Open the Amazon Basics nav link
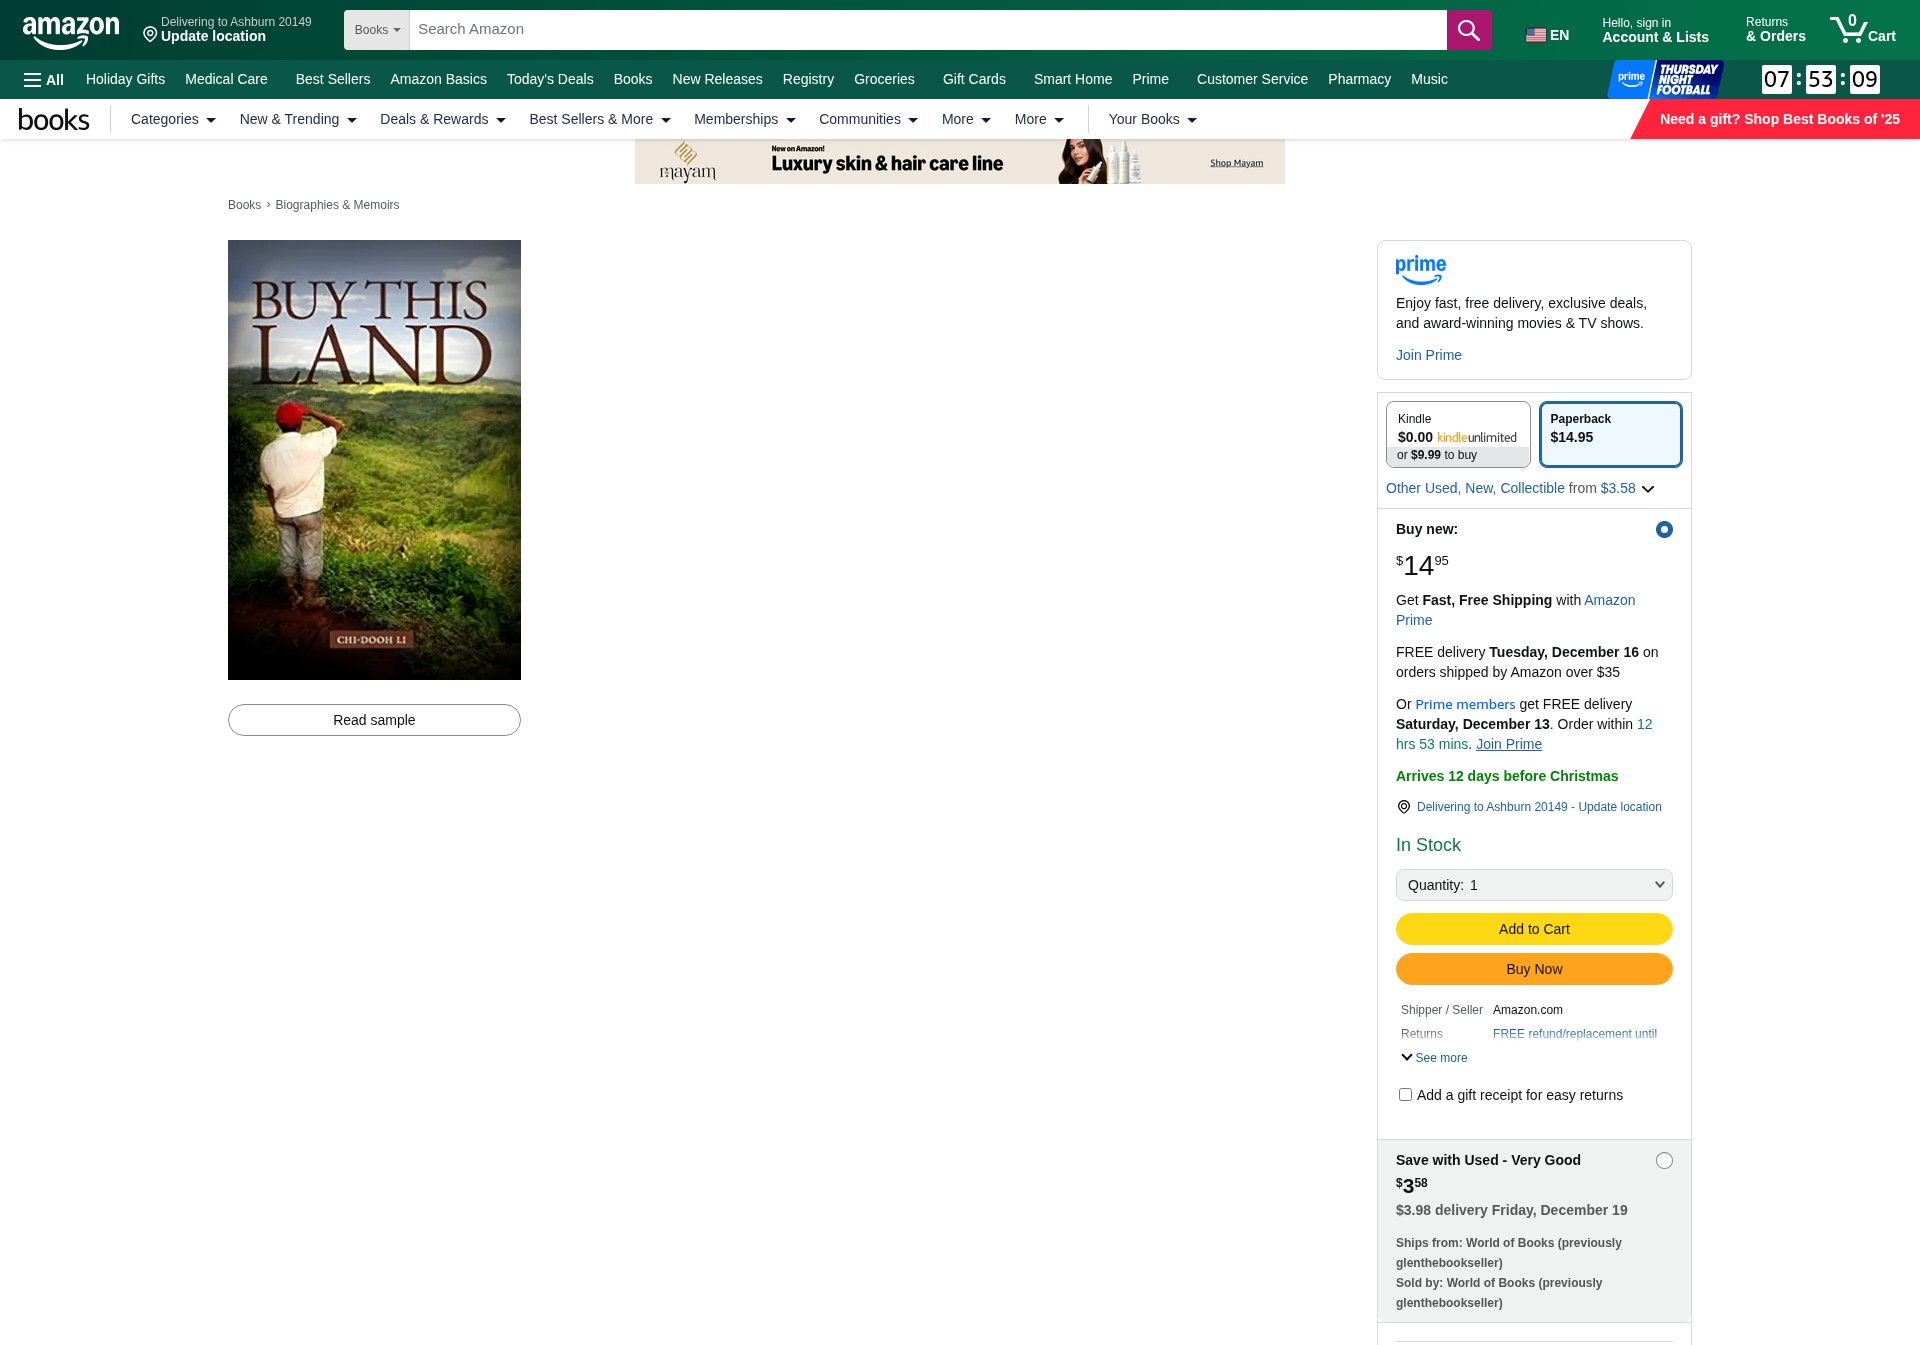Viewport: 1920px width, 1345px height. pos(438,80)
